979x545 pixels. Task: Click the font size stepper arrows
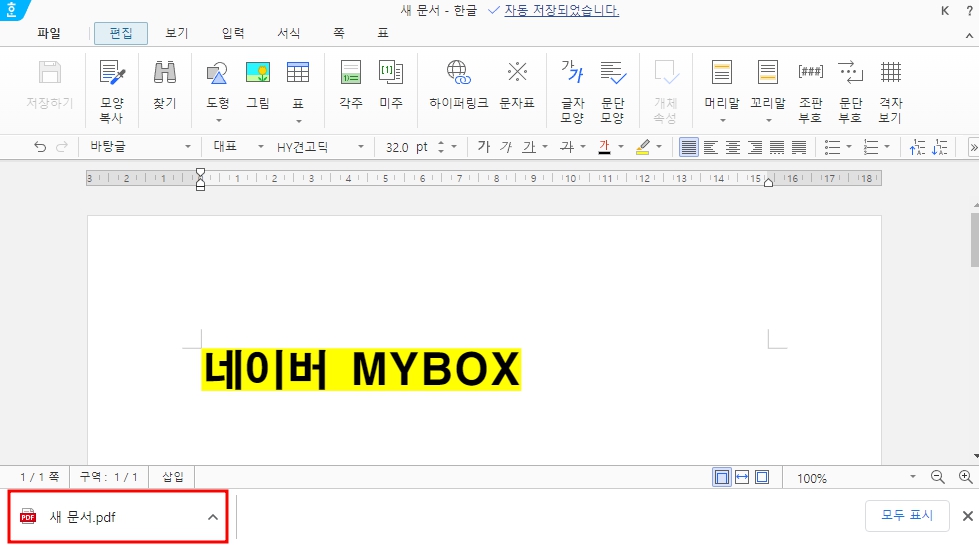[441, 147]
